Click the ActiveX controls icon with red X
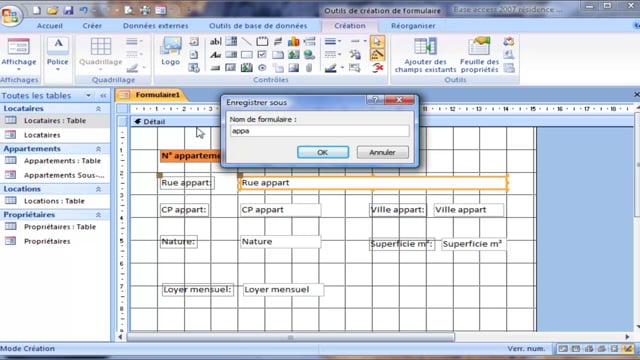 pos(377,68)
